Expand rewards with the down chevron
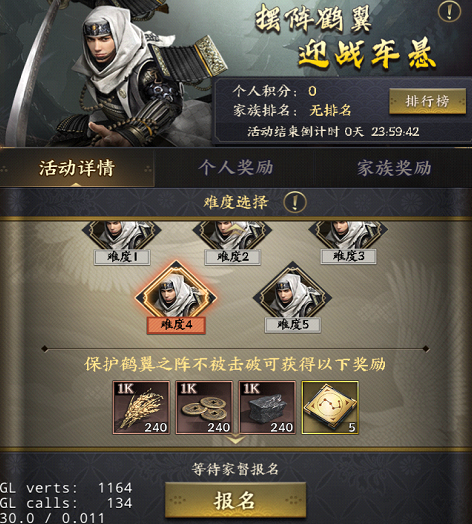 click(x=235, y=439)
